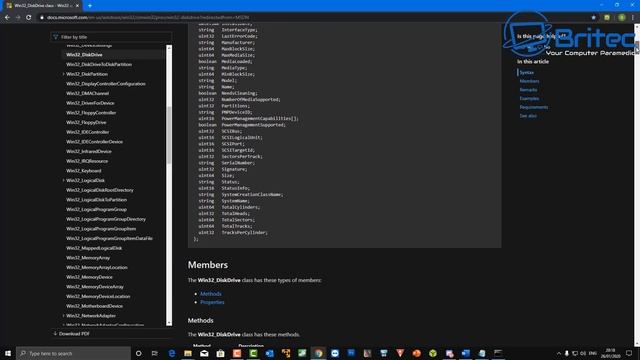Viewport: 640px width, 360px height.
Task: Open Win32_LogicalDiskToPartition entry
Action: pyautogui.click(x=96, y=200)
